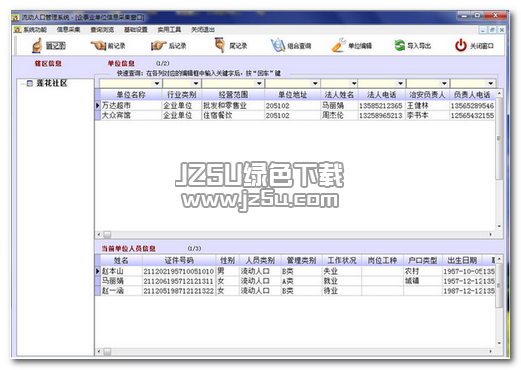Click right arrow of unit table horizontal scrollbar
This screenshot has width=521, height=370.
click(x=491, y=234)
